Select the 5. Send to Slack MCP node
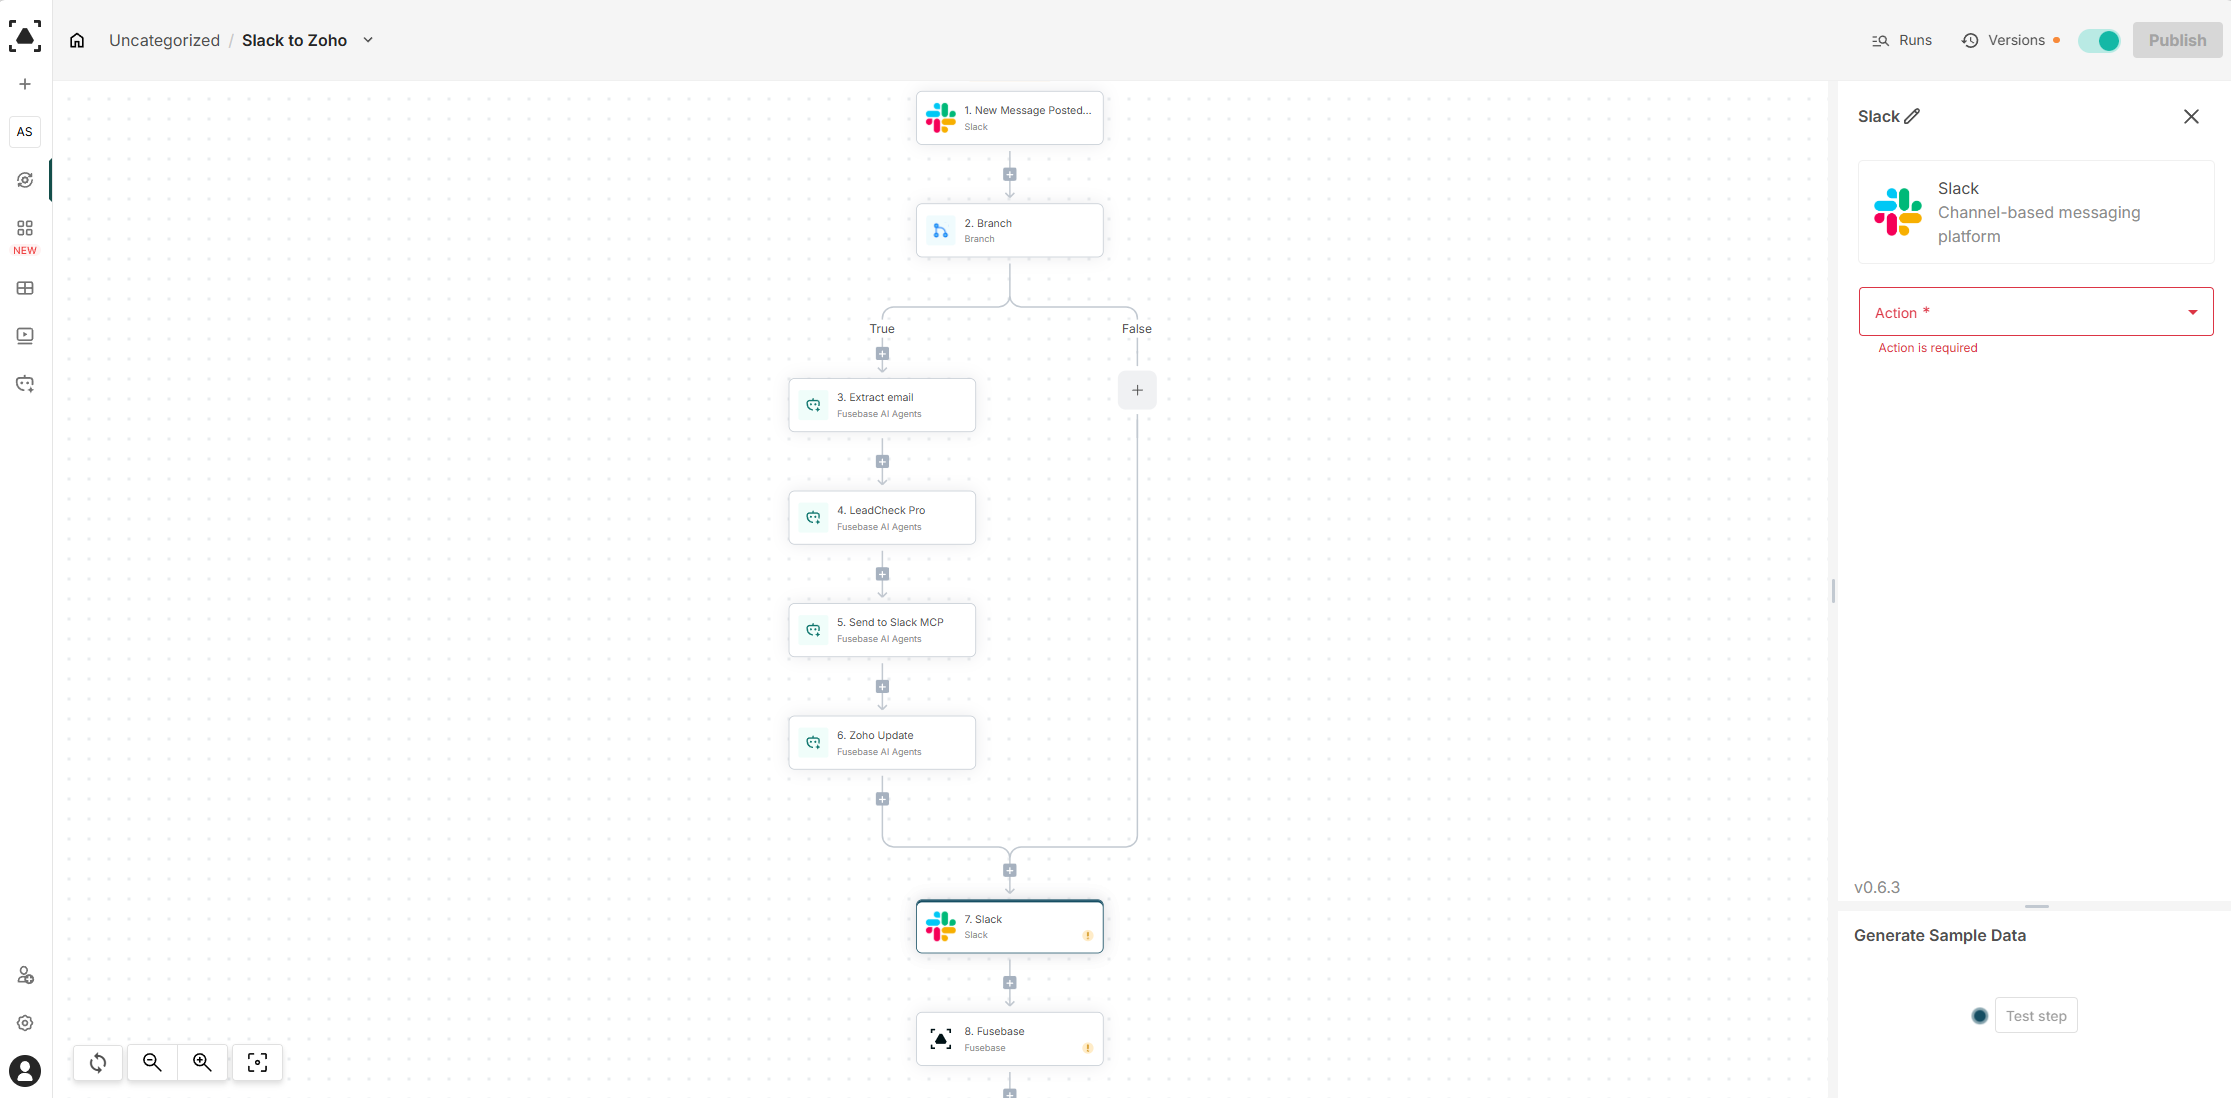Screen dimensions: 2231x1098 (x=882, y=630)
